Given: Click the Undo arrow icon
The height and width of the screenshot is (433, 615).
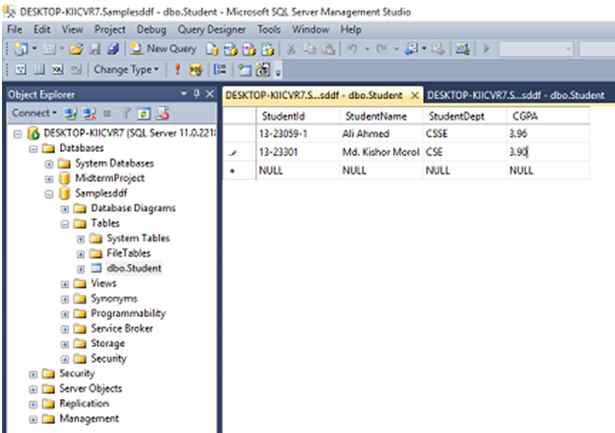Looking at the screenshot, I should (353, 49).
